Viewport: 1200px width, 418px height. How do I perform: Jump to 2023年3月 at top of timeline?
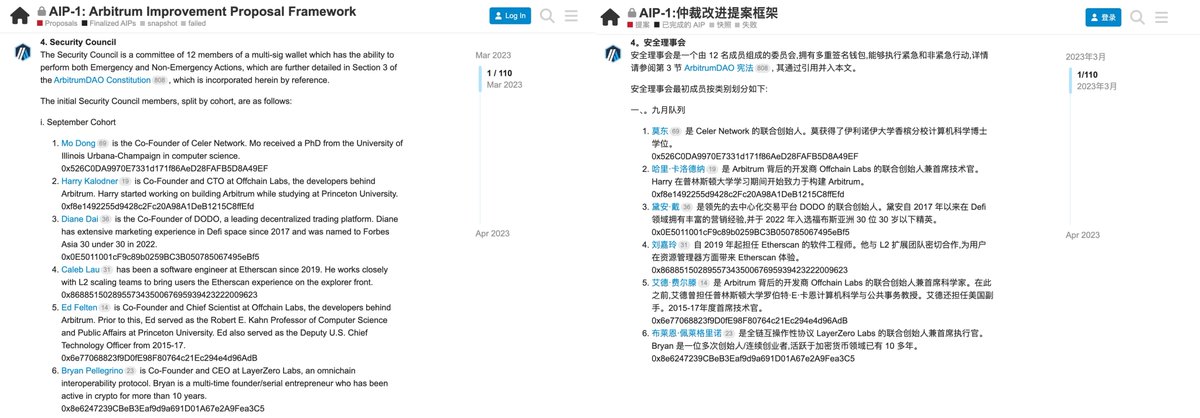[x=1087, y=57]
